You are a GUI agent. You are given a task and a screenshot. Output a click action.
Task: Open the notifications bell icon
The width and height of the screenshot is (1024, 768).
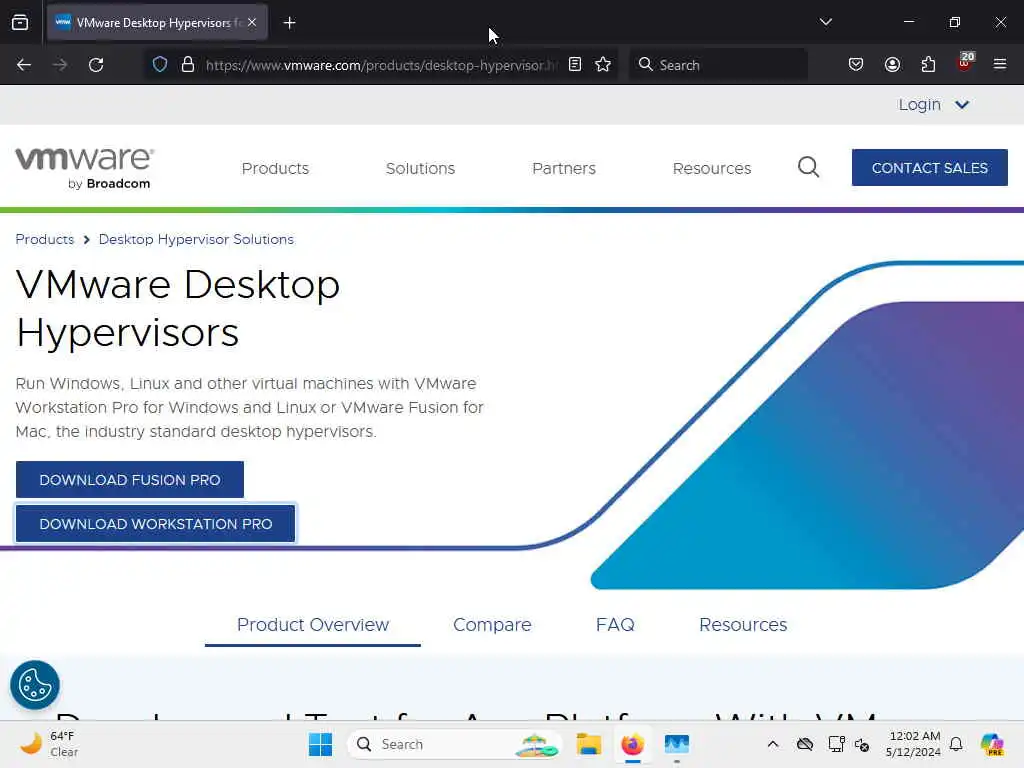coord(956,744)
